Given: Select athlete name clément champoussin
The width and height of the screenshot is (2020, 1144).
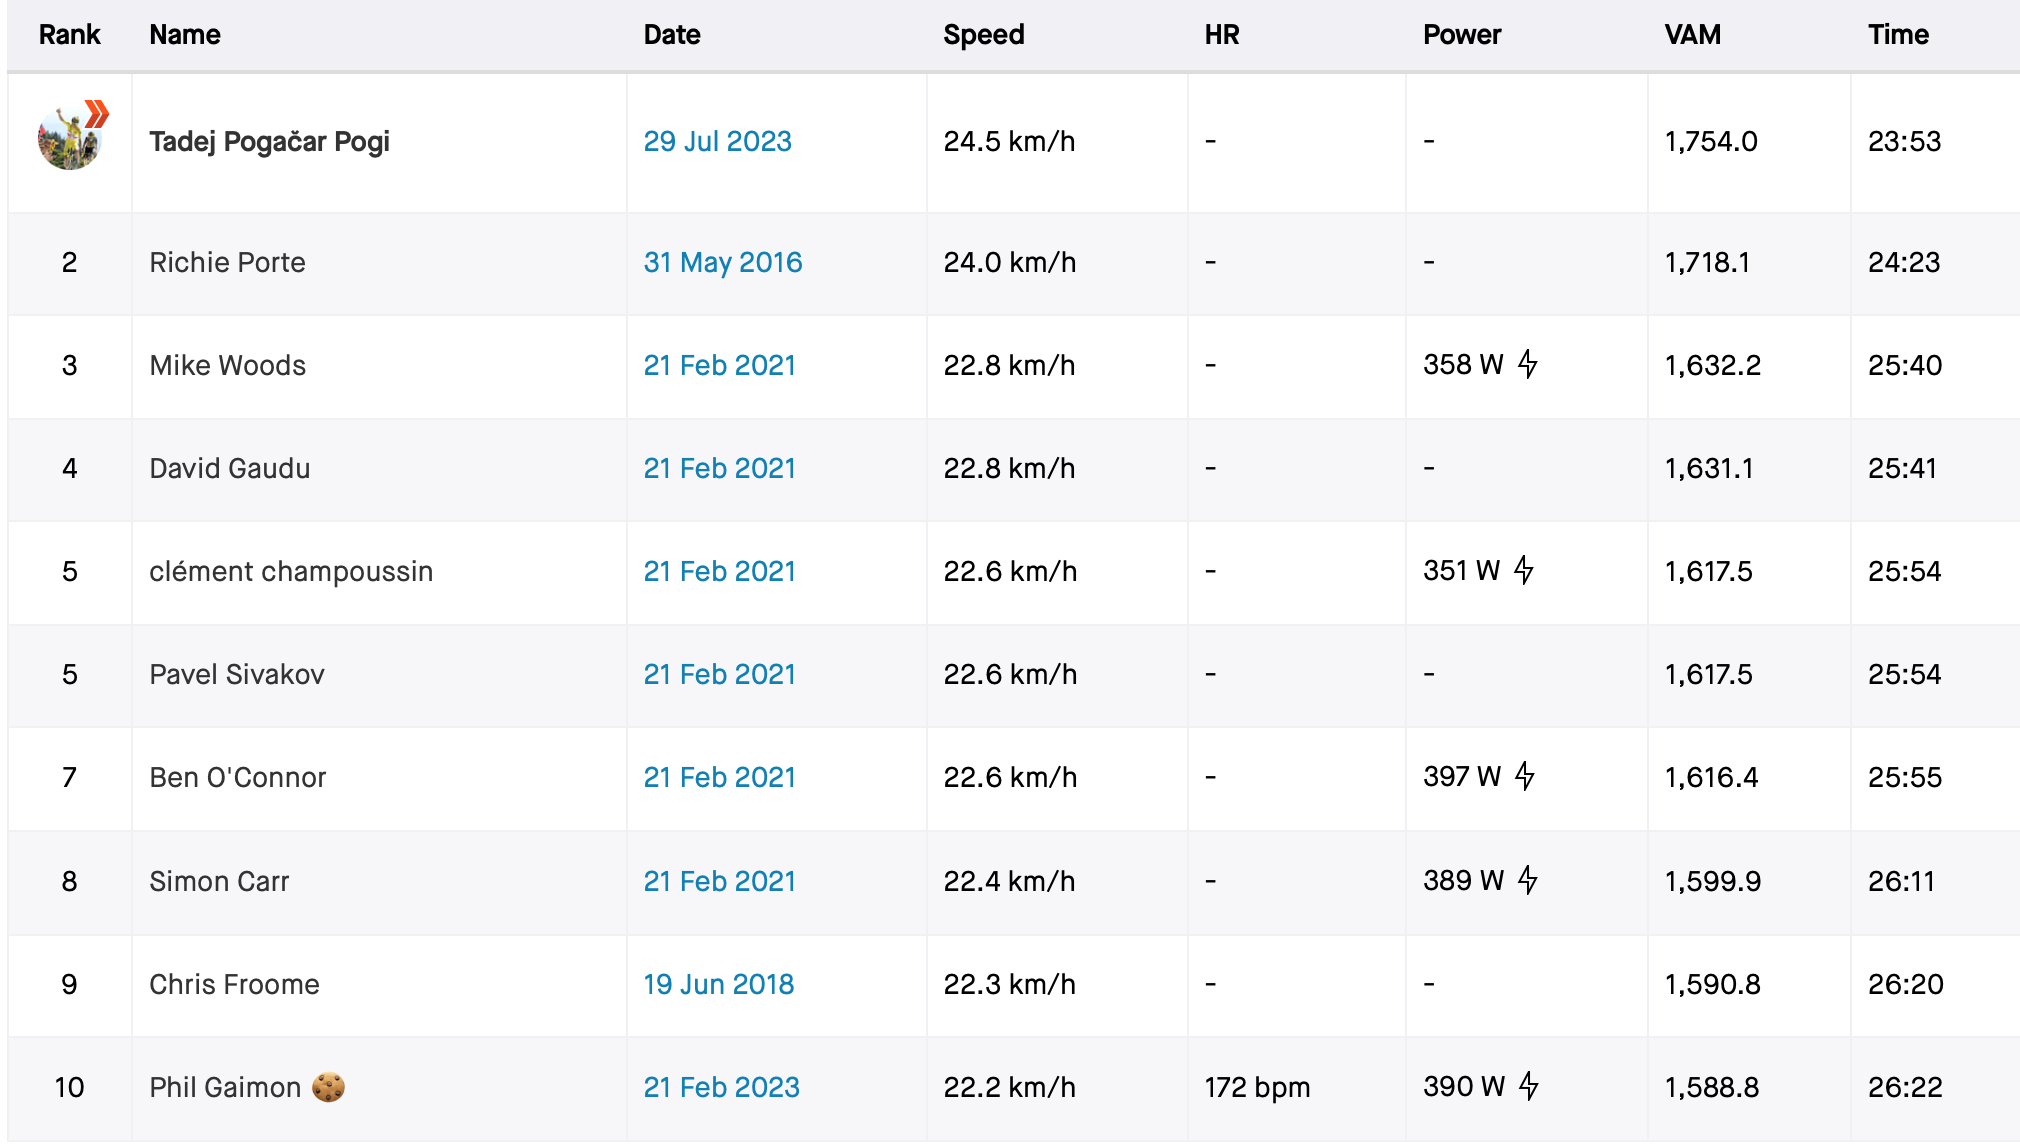Looking at the screenshot, I should click(291, 571).
